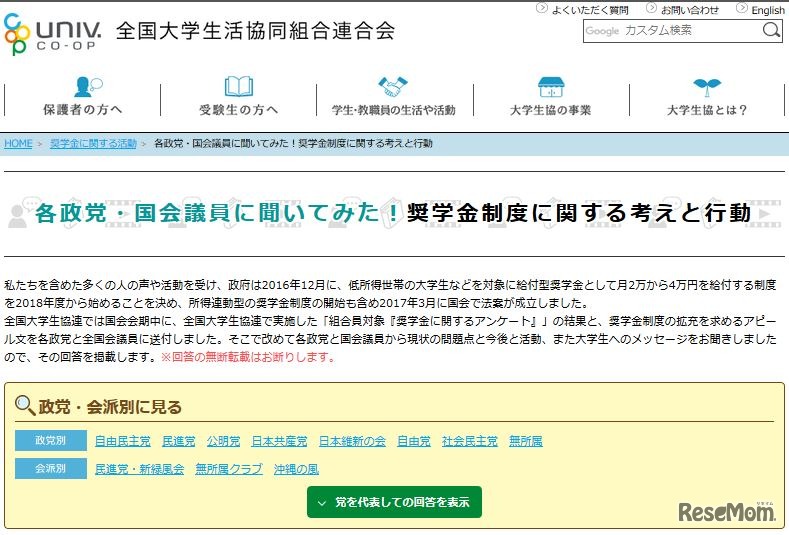The height and width of the screenshot is (535, 789).
Task: Switch to the English site
Action: tap(767, 10)
